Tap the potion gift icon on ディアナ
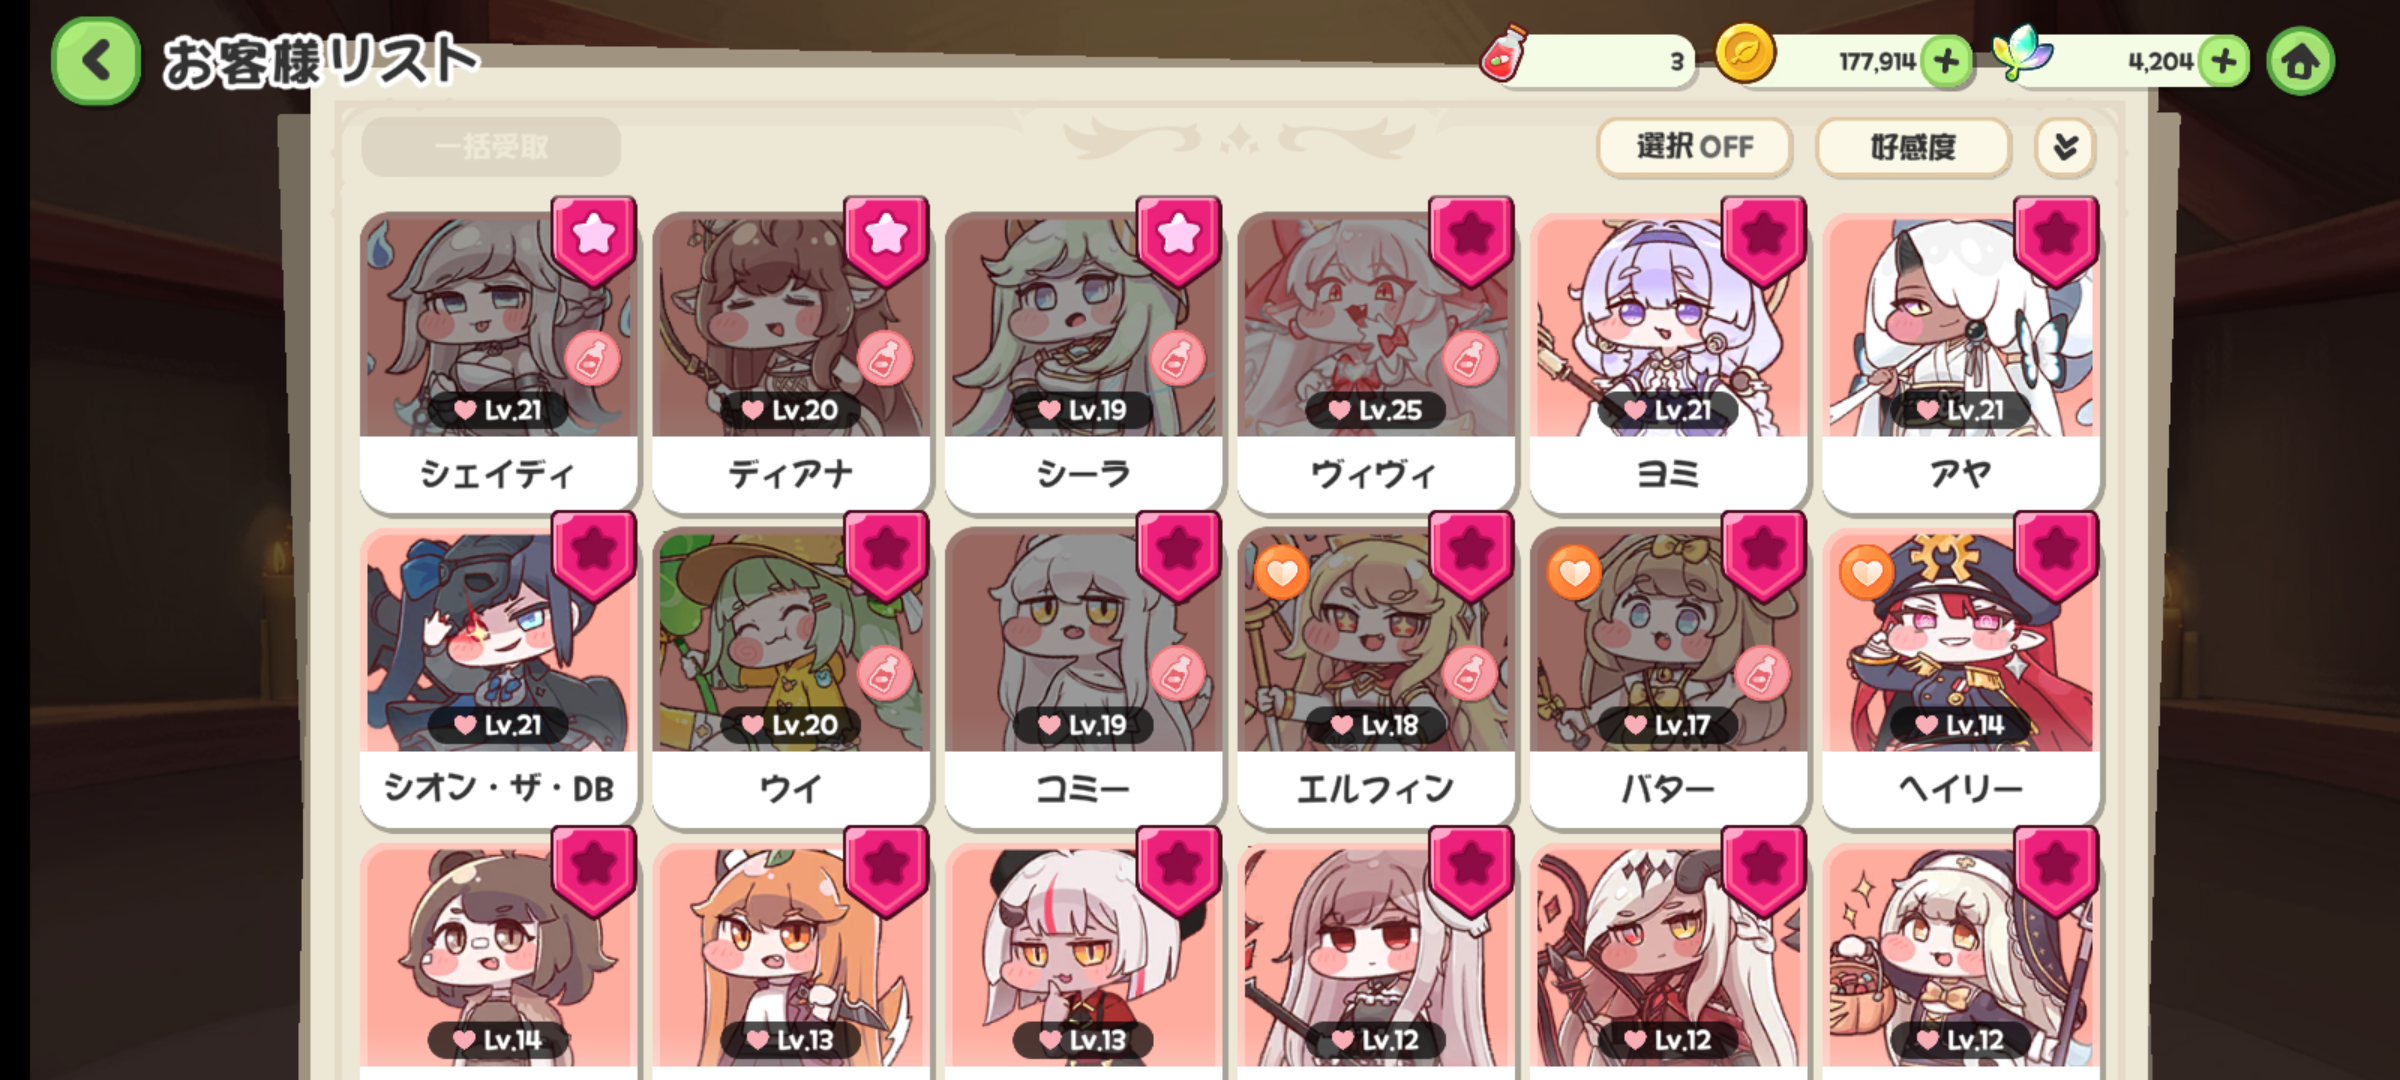Image resolution: width=2400 pixels, height=1080 pixels. tap(884, 359)
